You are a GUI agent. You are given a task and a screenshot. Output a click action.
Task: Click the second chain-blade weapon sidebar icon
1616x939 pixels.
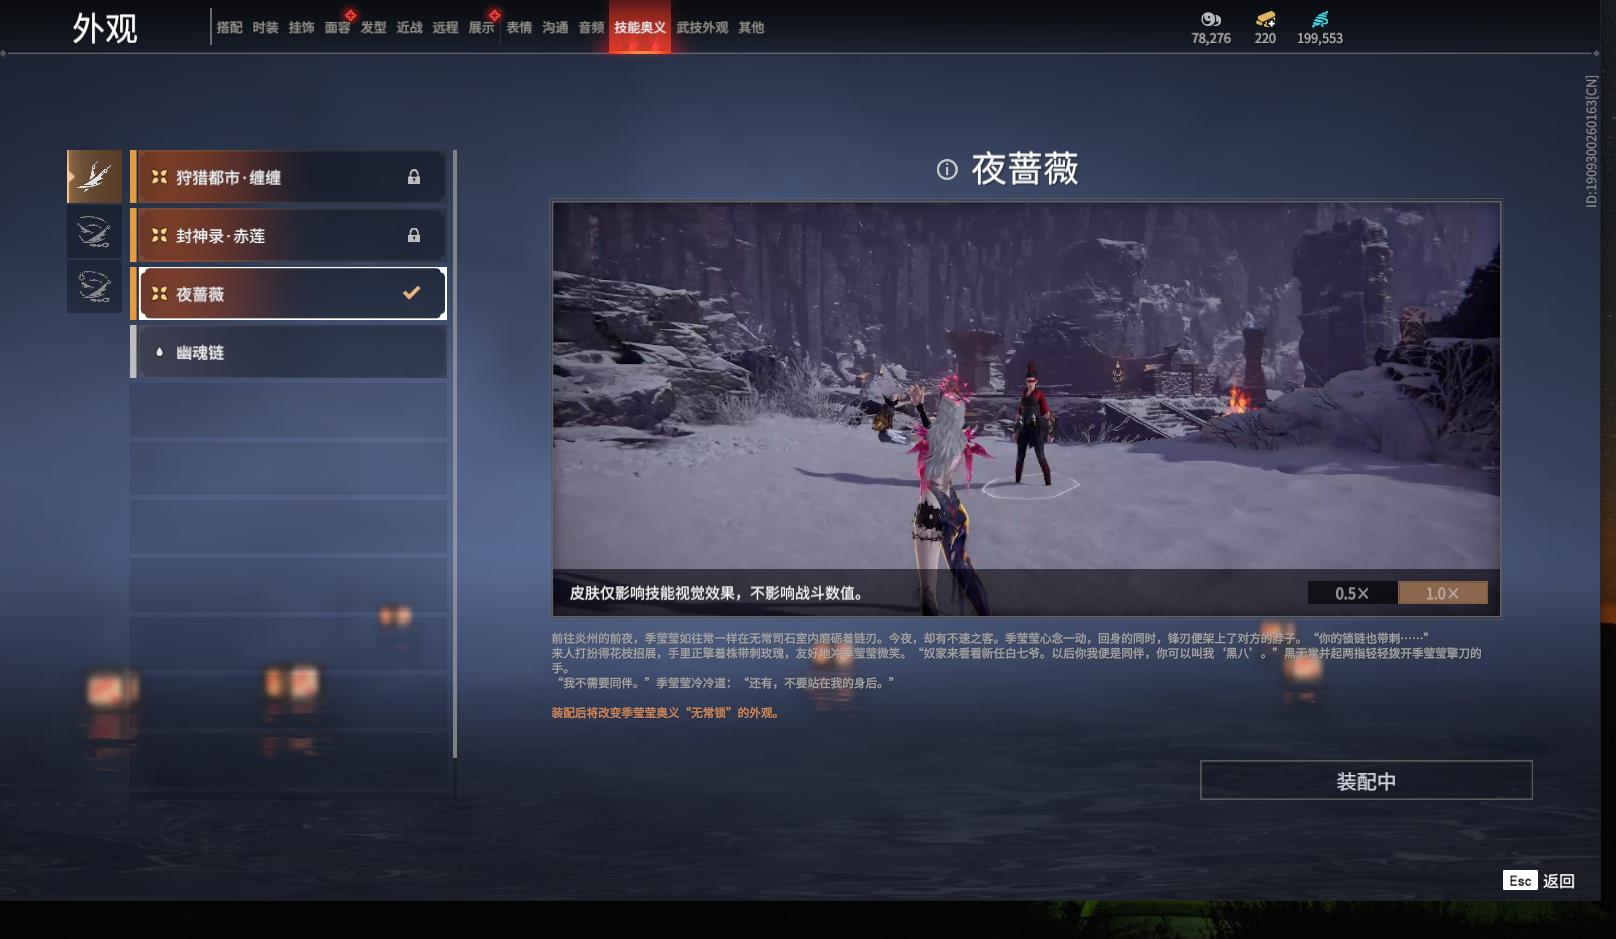94,232
